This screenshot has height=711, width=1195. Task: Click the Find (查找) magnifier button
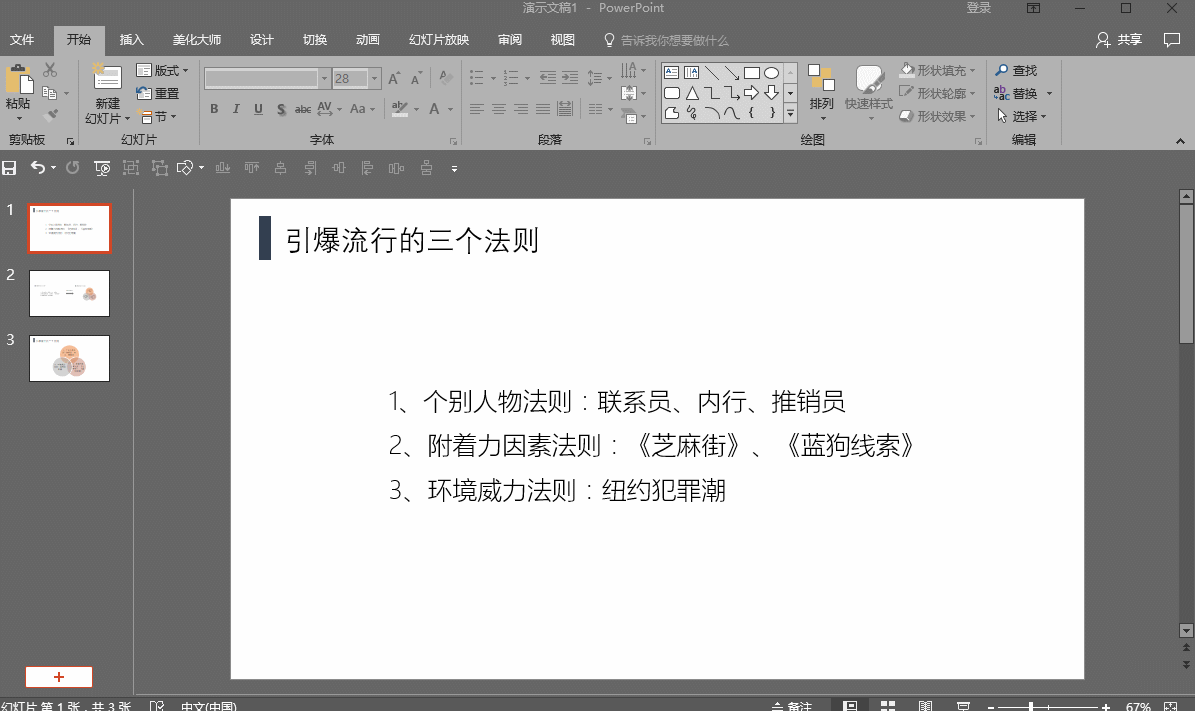(1016, 71)
